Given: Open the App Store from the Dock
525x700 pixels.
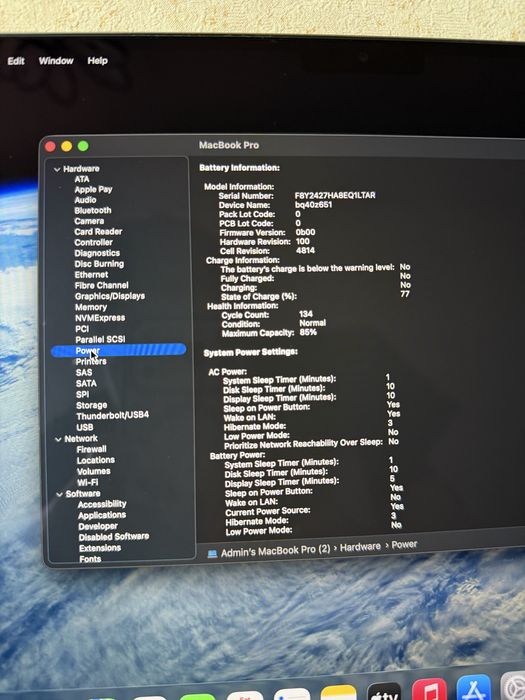Looking at the screenshot, I should pos(474,688).
